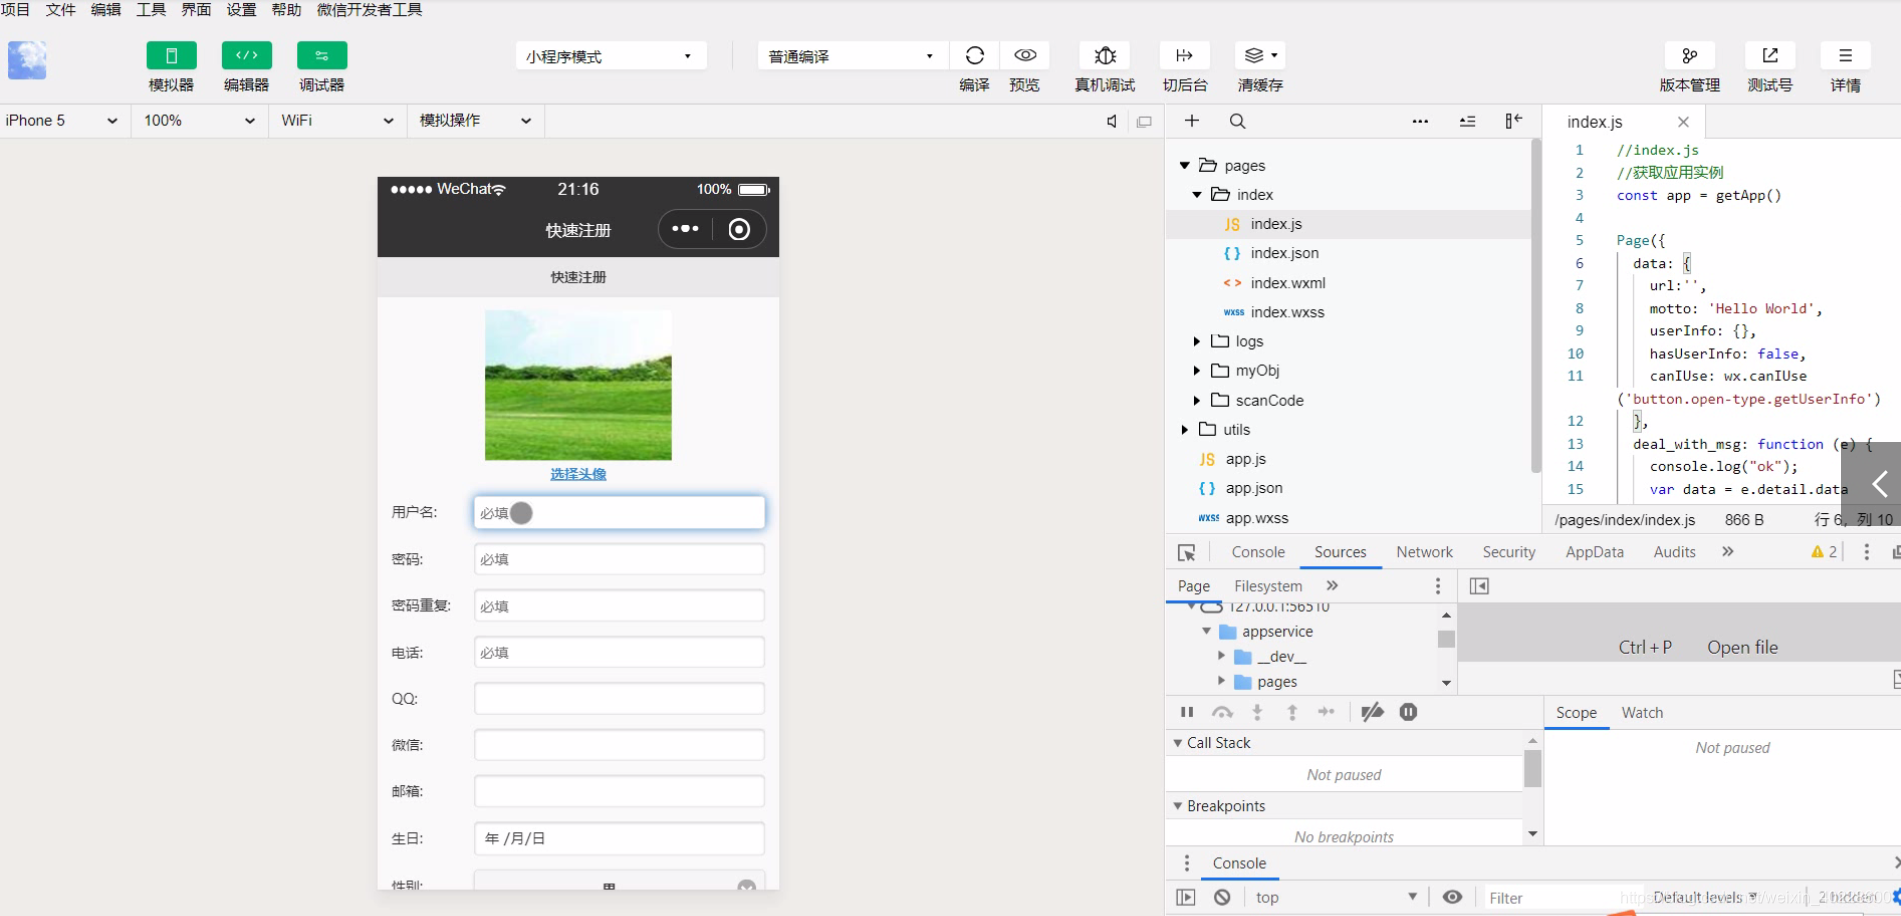This screenshot has width=1901, height=916.
Task: Open the iPhone 5 device dropdown
Action: (62, 121)
